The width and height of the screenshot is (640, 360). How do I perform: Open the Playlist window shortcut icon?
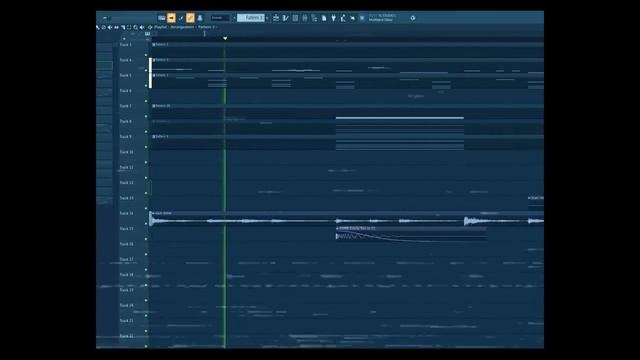click(276, 18)
